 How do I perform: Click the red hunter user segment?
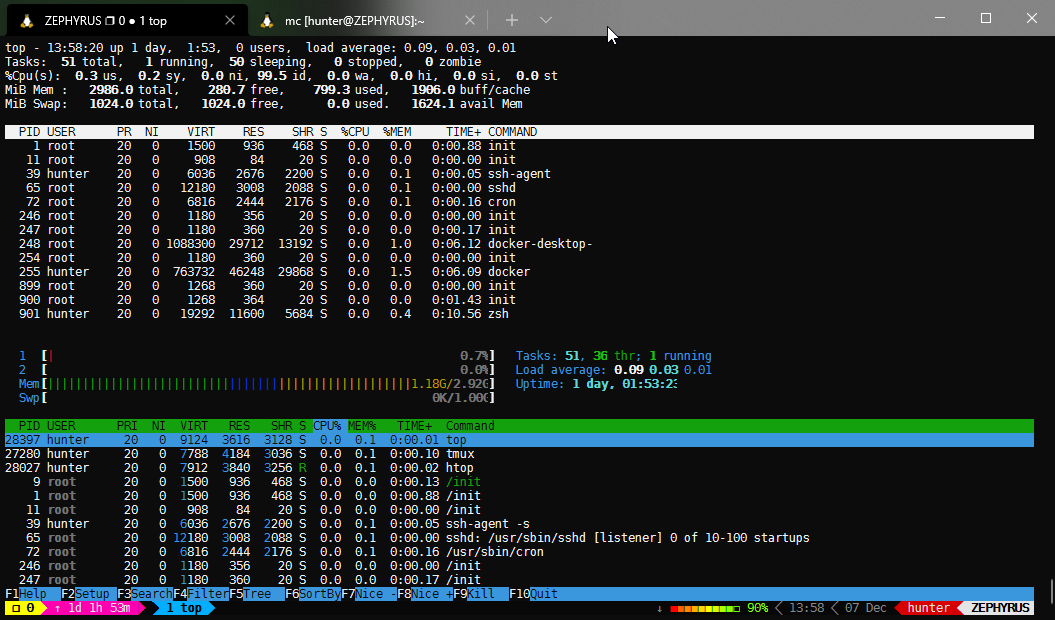click(x=928, y=608)
